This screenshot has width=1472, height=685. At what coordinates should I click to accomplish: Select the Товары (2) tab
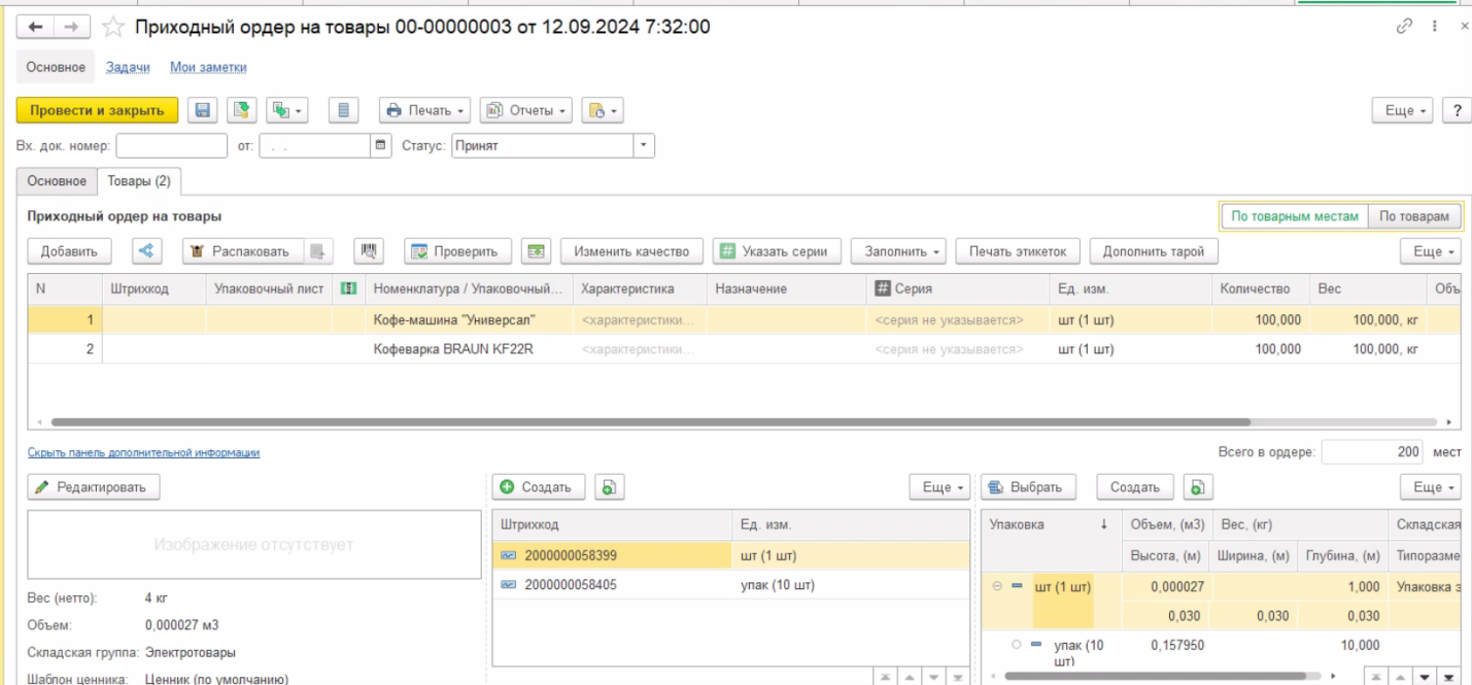point(139,181)
